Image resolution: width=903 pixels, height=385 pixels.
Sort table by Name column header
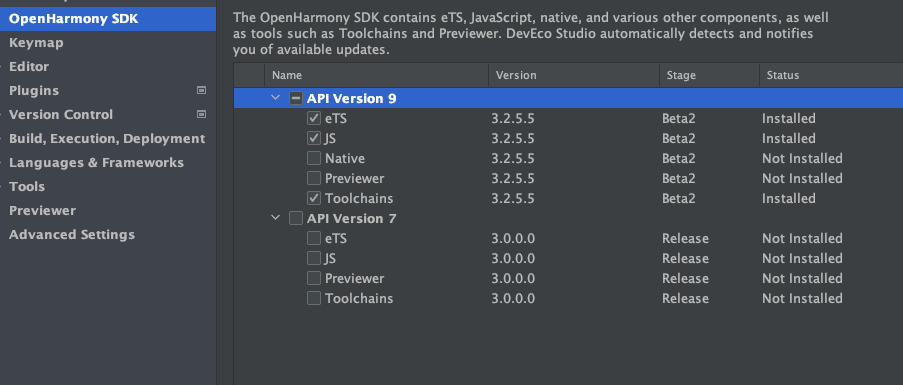pos(377,75)
